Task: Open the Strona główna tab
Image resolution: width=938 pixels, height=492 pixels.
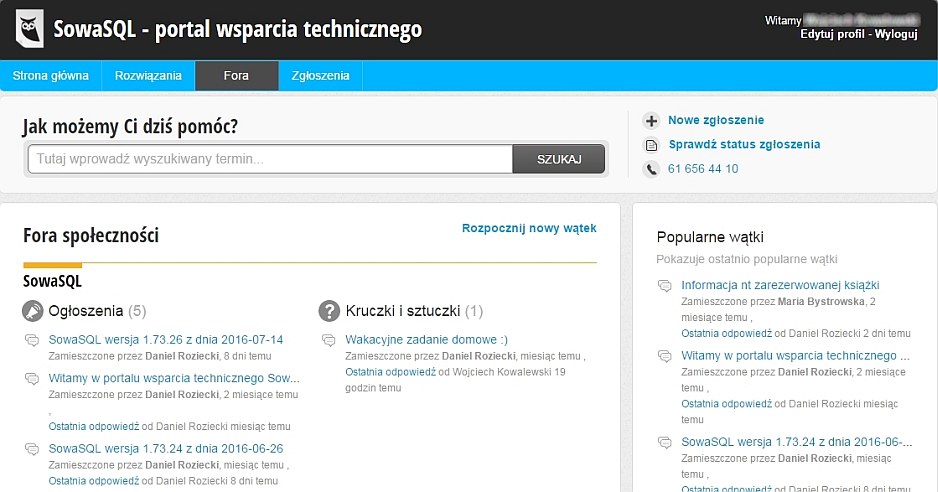Action: [50, 76]
